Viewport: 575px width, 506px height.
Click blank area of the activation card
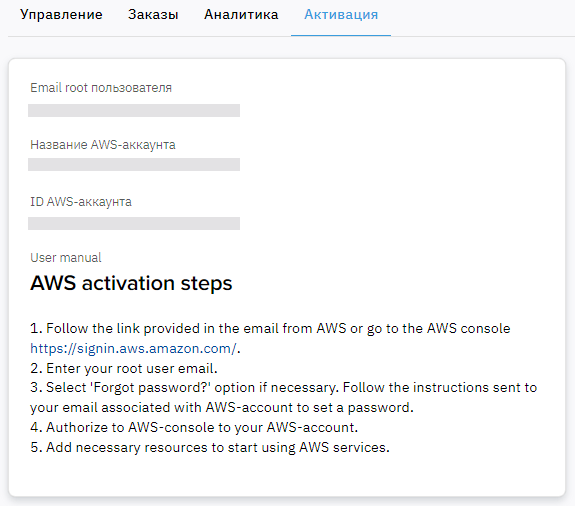pyautogui.click(x=403, y=165)
